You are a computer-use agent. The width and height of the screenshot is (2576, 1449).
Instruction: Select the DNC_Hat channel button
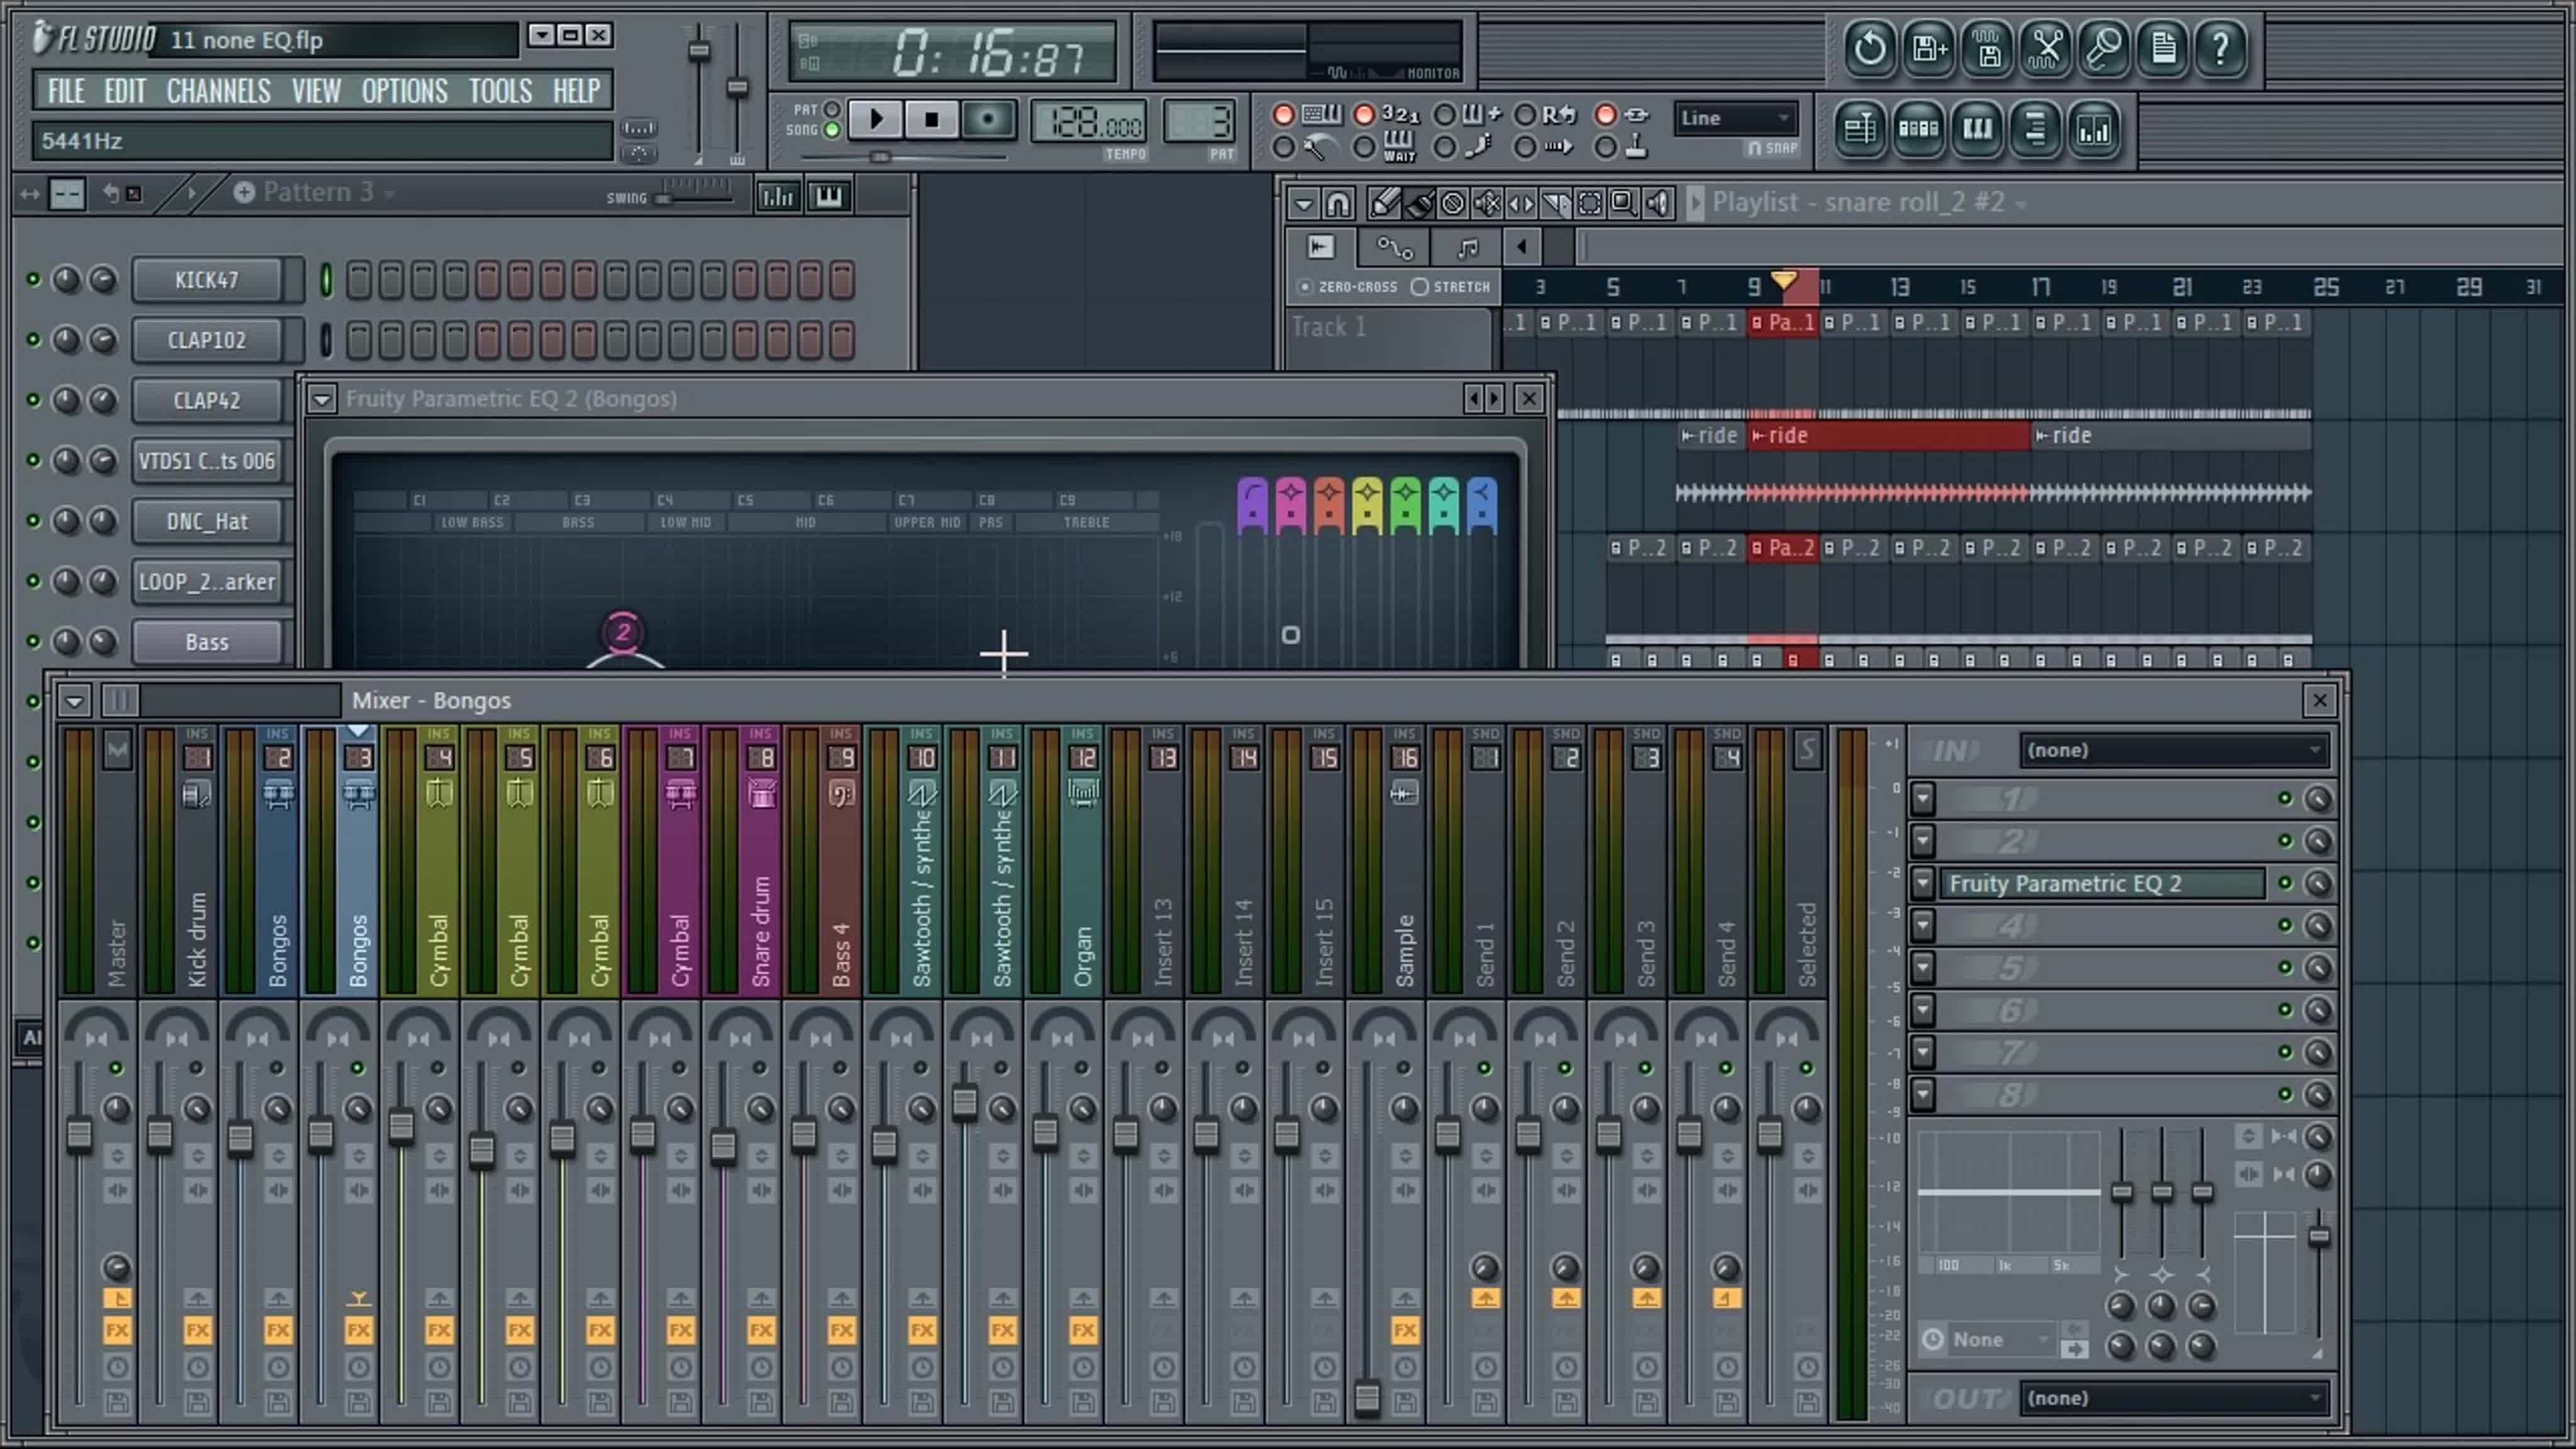pyautogui.click(x=207, y=521)
